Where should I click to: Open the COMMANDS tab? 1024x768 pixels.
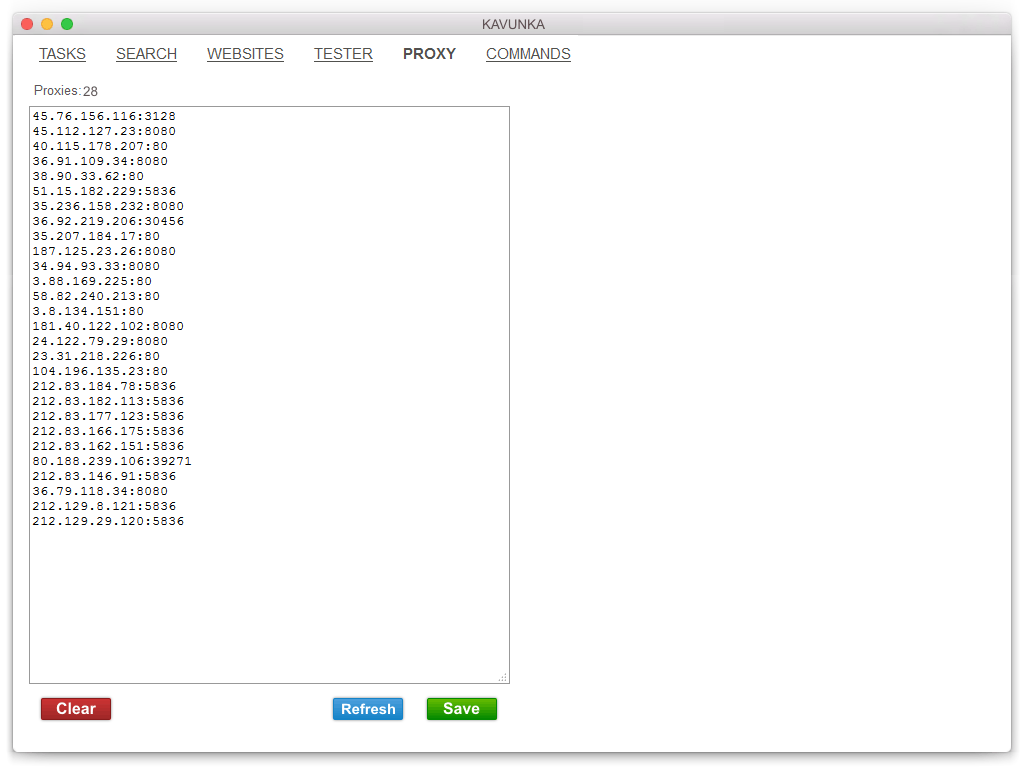coord(528,54)
